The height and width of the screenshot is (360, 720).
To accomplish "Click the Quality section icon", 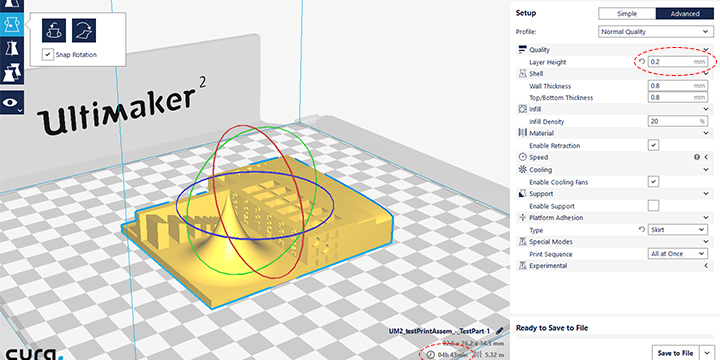I will [522, 50].
